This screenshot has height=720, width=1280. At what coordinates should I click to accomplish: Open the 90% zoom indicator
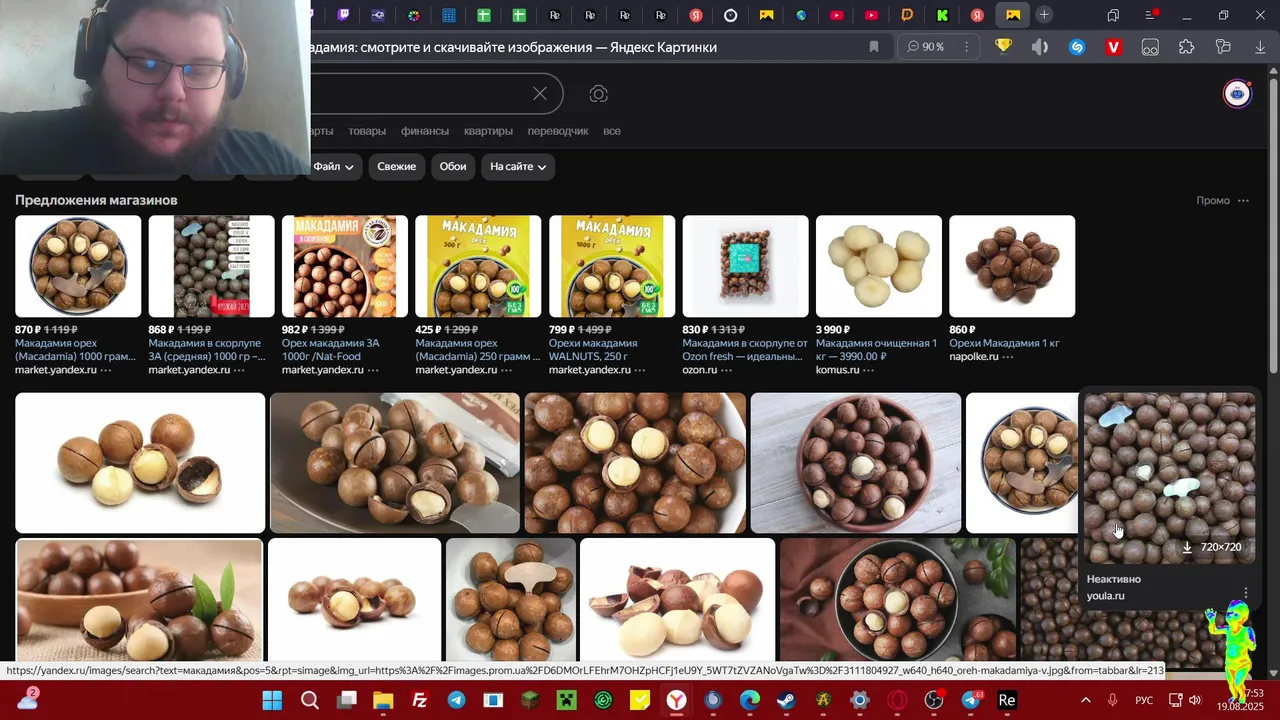pos(926,47)
